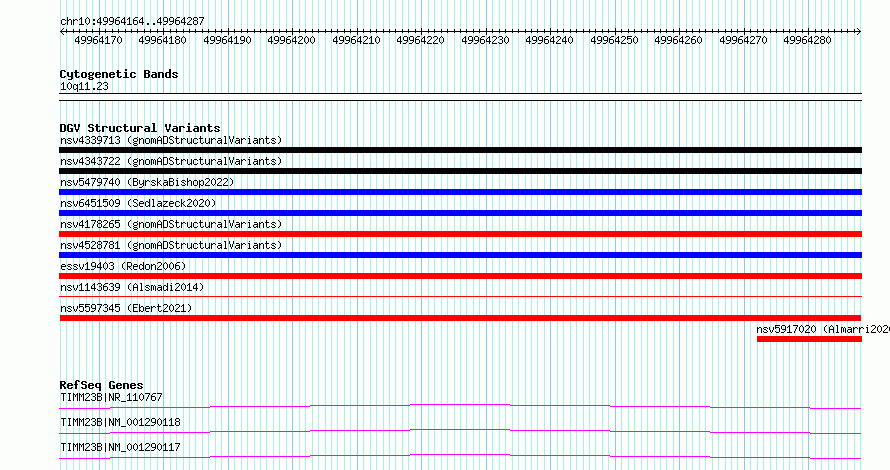Click the blue bar for nsv5479740
This screenshot has width=890, height=470.
point(460,192)
